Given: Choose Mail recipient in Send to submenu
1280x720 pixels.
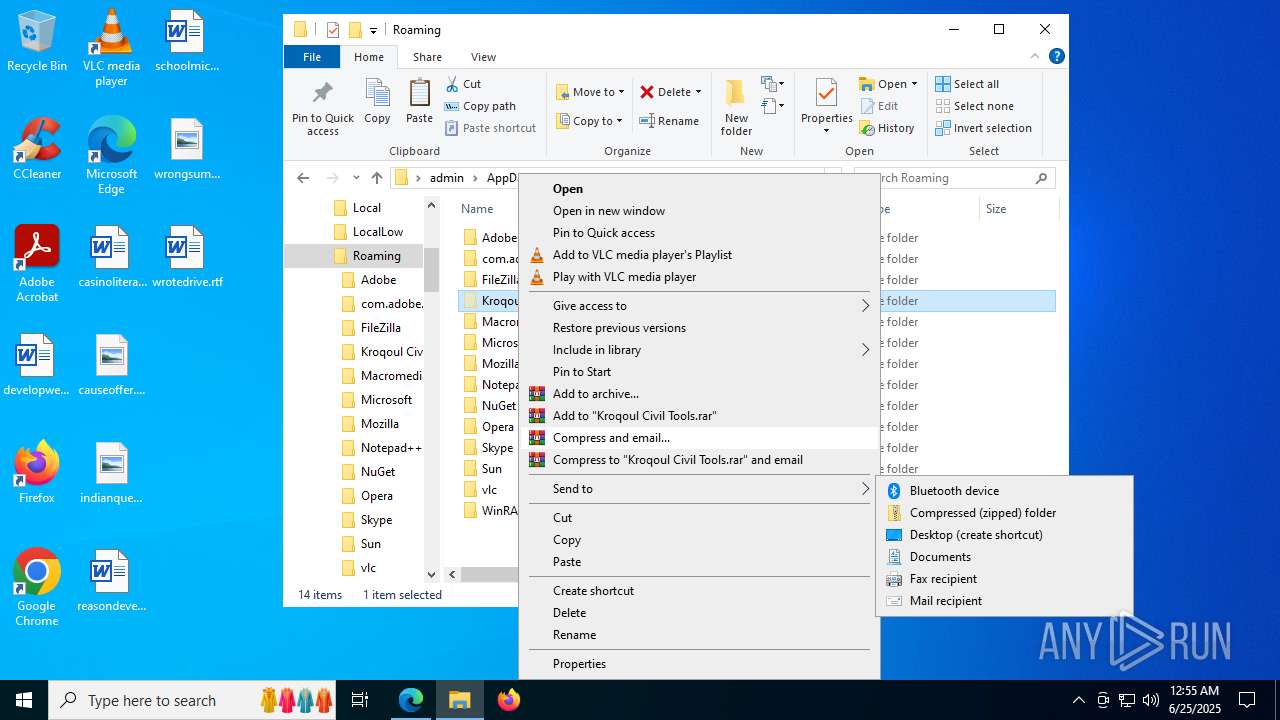Looking at the screenshot, I should [1004, 601].
